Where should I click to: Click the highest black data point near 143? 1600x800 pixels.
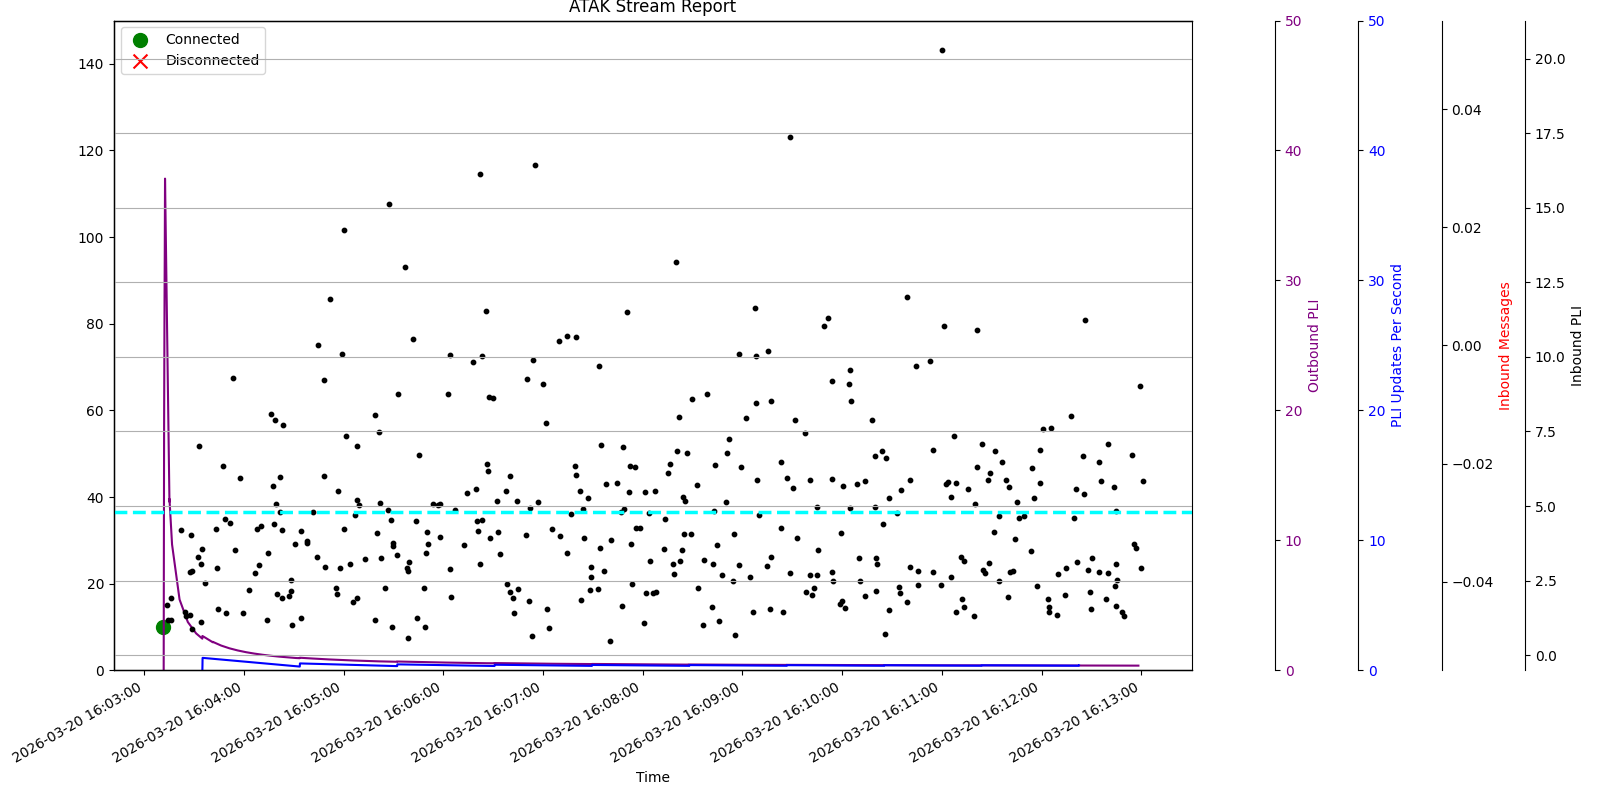pos(942,50)
